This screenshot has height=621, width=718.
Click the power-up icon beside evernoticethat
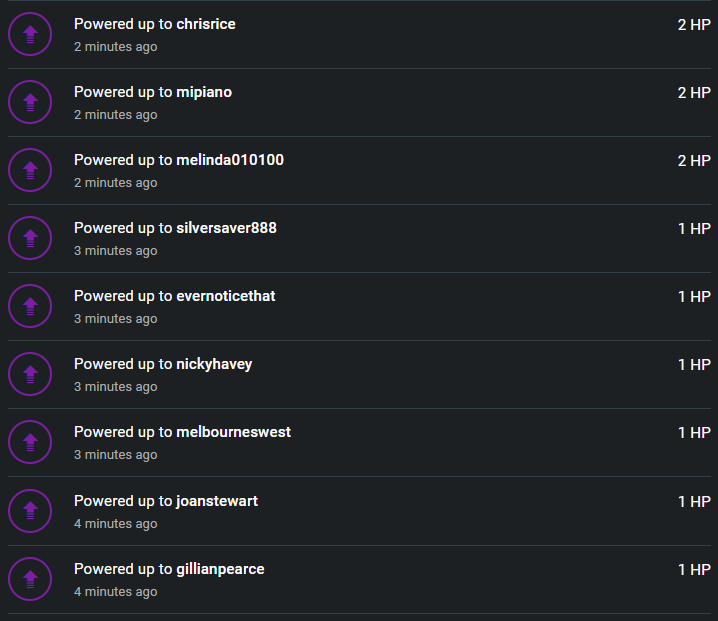coord(30,306)
